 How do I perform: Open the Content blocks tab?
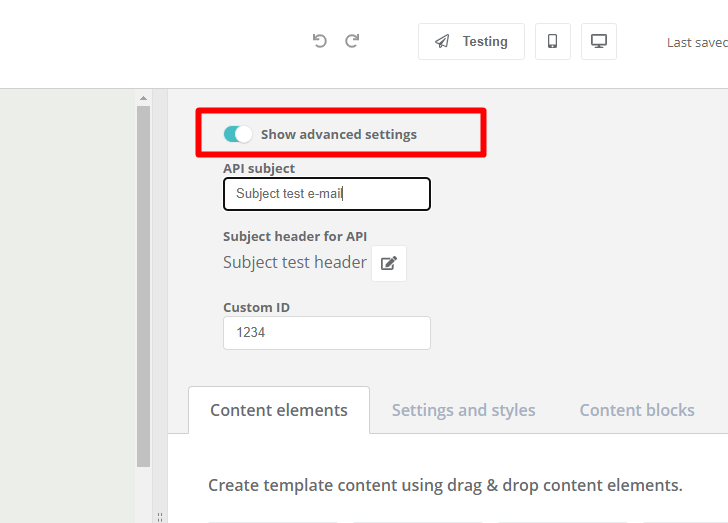[637, 410]
